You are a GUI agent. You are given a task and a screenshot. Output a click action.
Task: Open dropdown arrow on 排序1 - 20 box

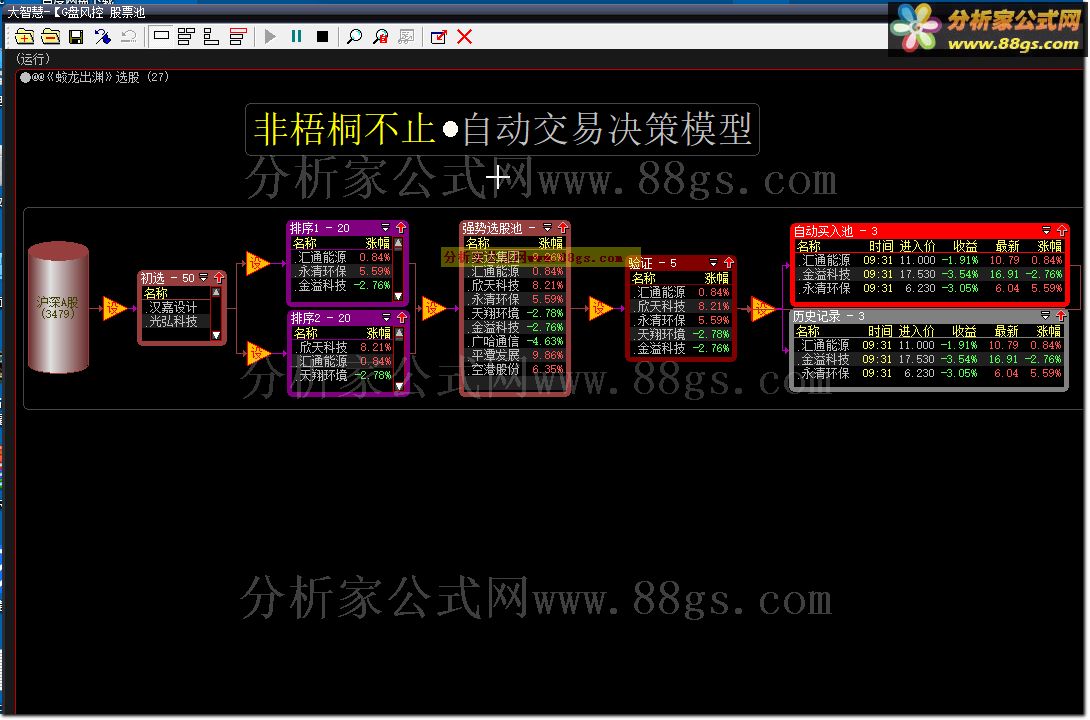pos(386,227)
